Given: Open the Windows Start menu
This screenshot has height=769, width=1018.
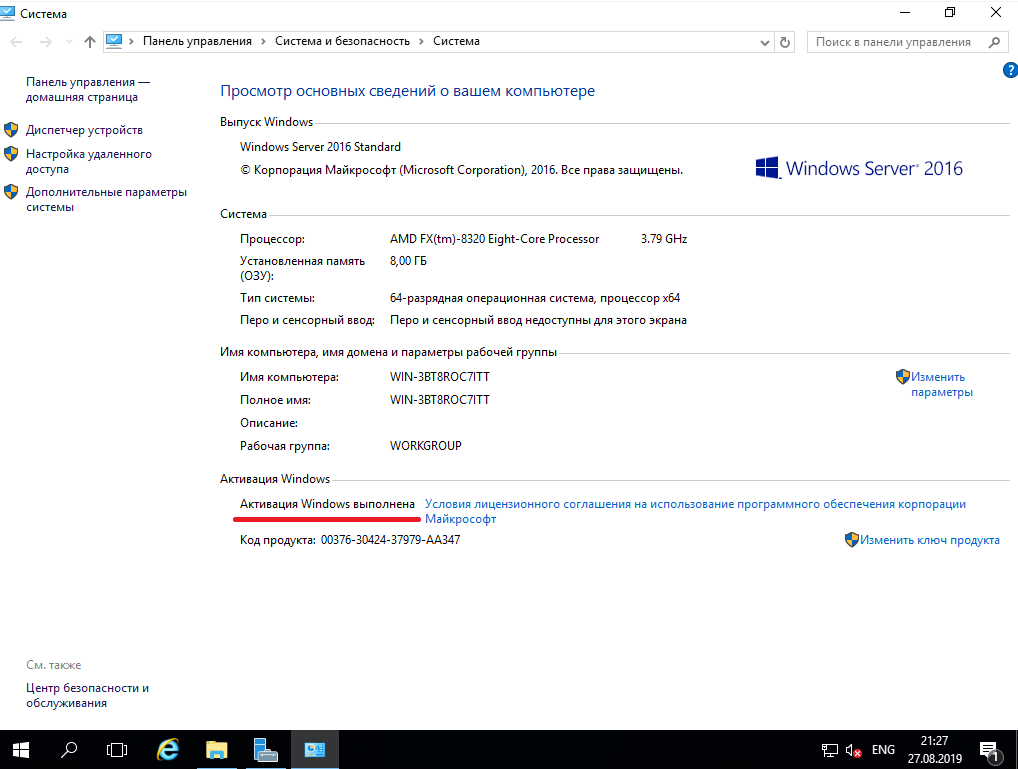Looking at the screenshot, I should click(x=21, y=749).
